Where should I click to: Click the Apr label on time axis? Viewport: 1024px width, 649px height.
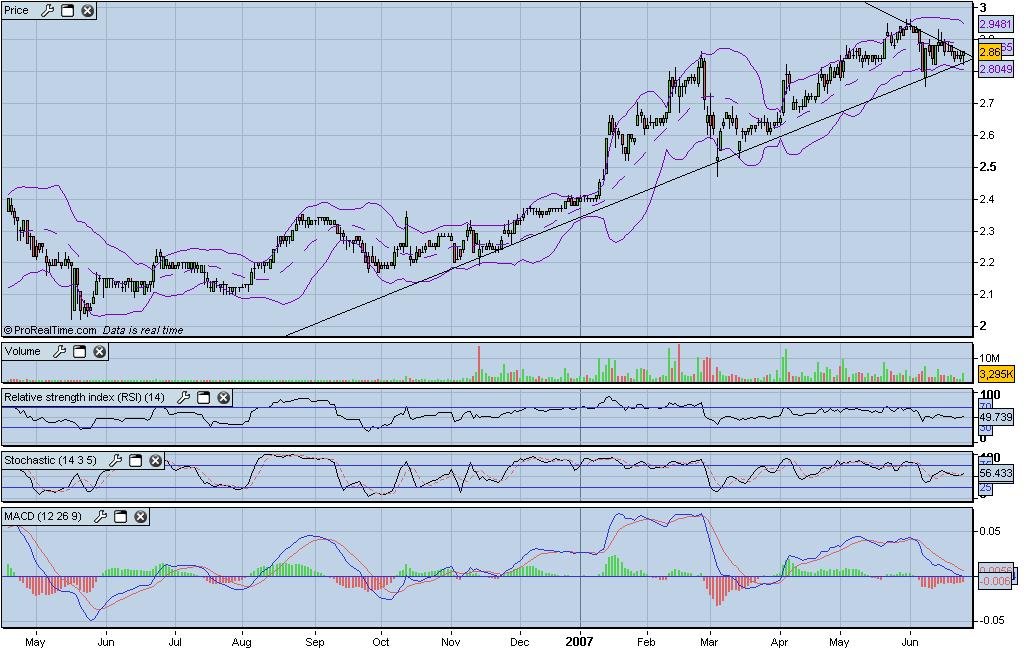tap(780, 642)
